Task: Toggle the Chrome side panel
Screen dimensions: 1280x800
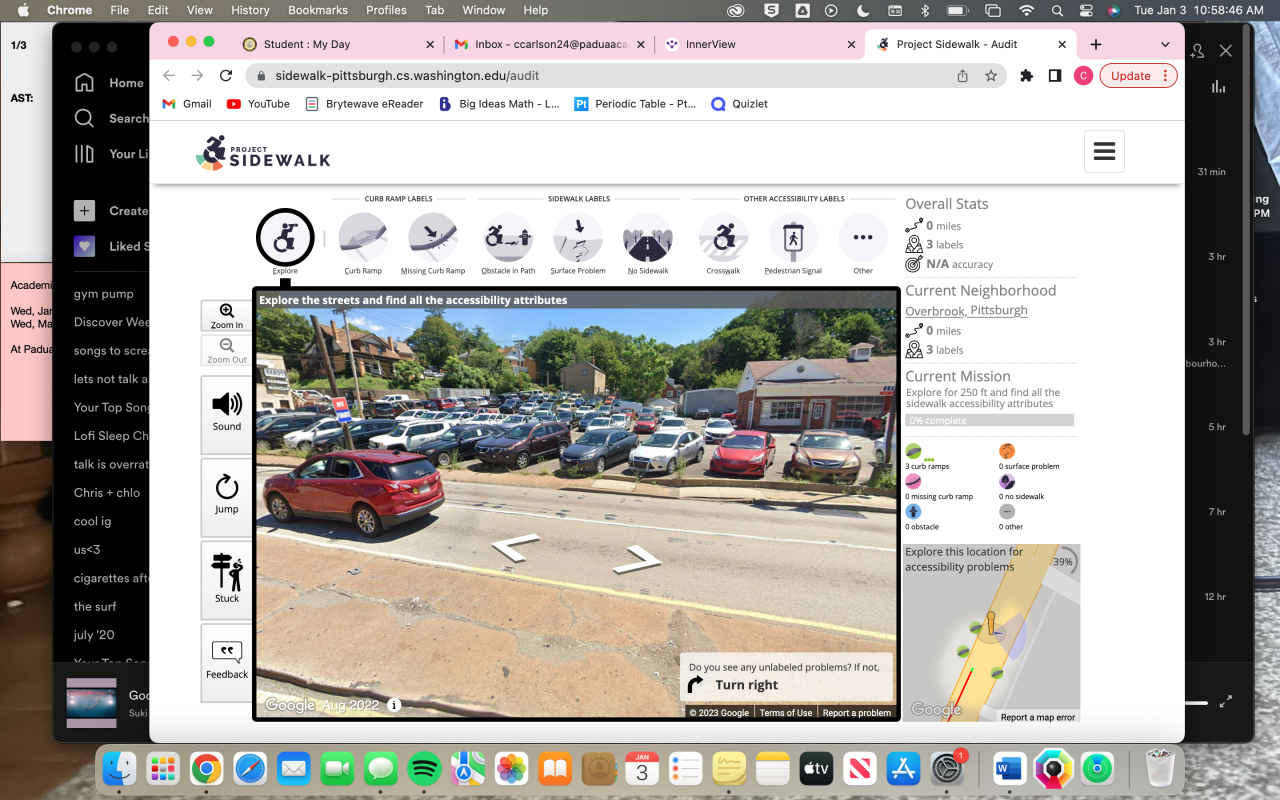Action: [1054, 76]
